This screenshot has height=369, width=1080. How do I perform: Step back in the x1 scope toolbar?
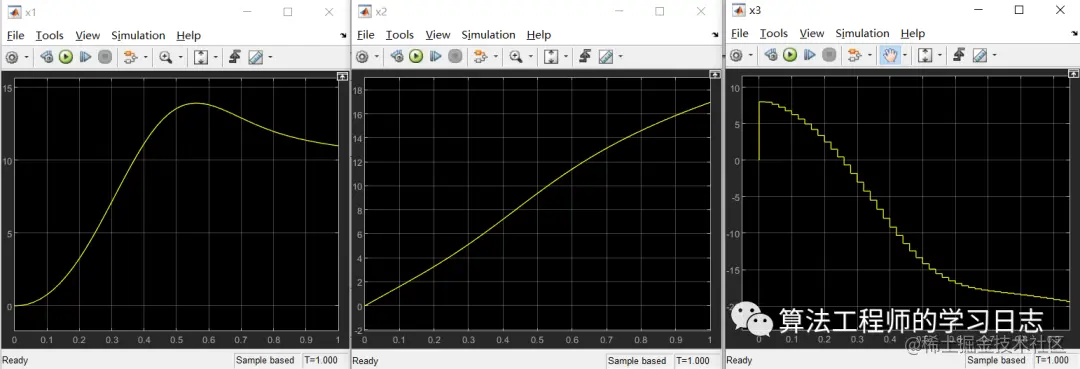pyautogui.click(x=47, y=57)
